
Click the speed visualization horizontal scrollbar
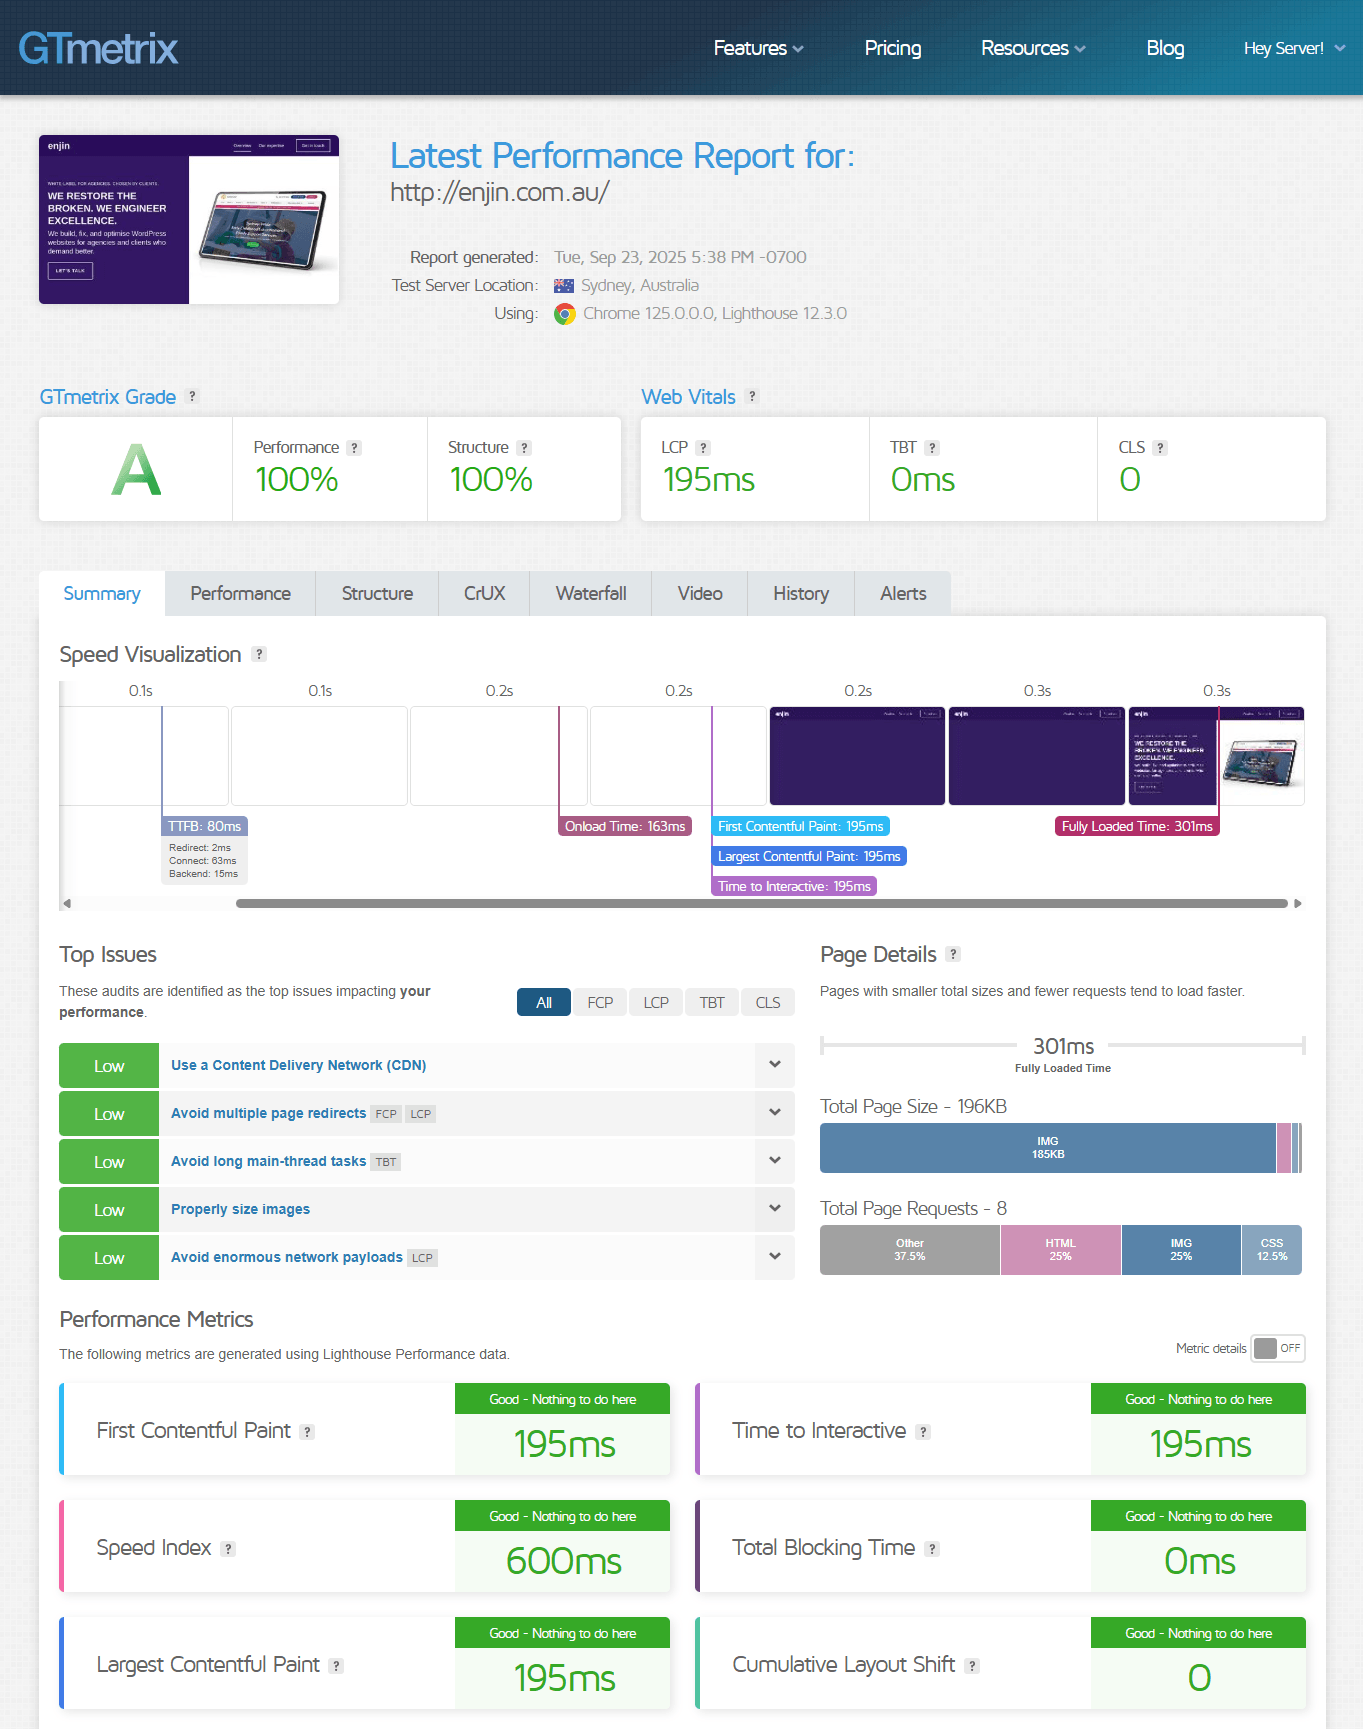click(x=761, y=903)
